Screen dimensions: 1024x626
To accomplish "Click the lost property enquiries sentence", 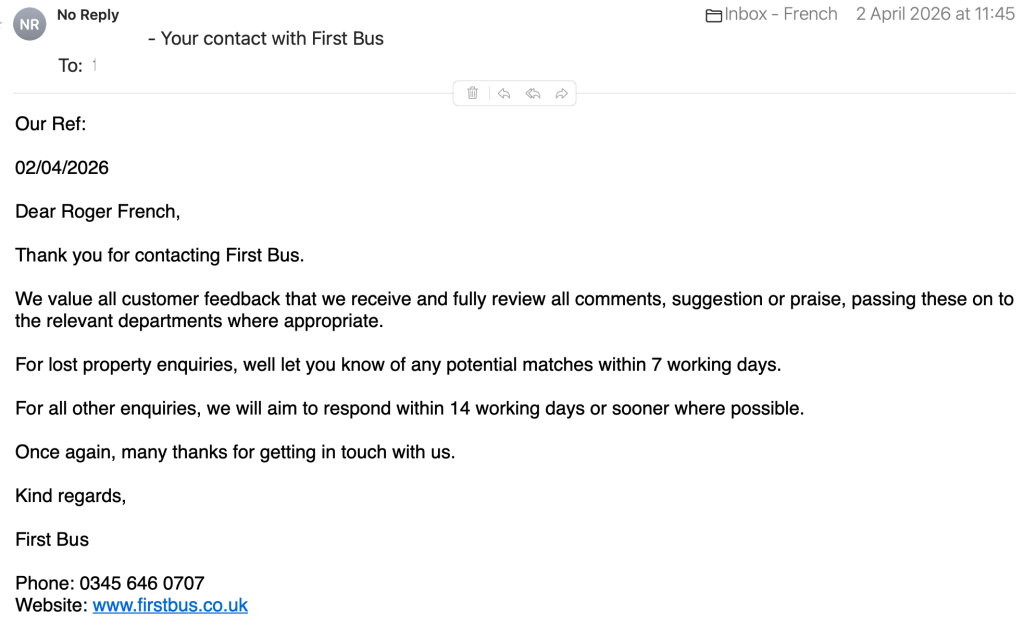I will click(x=397, y=365).
